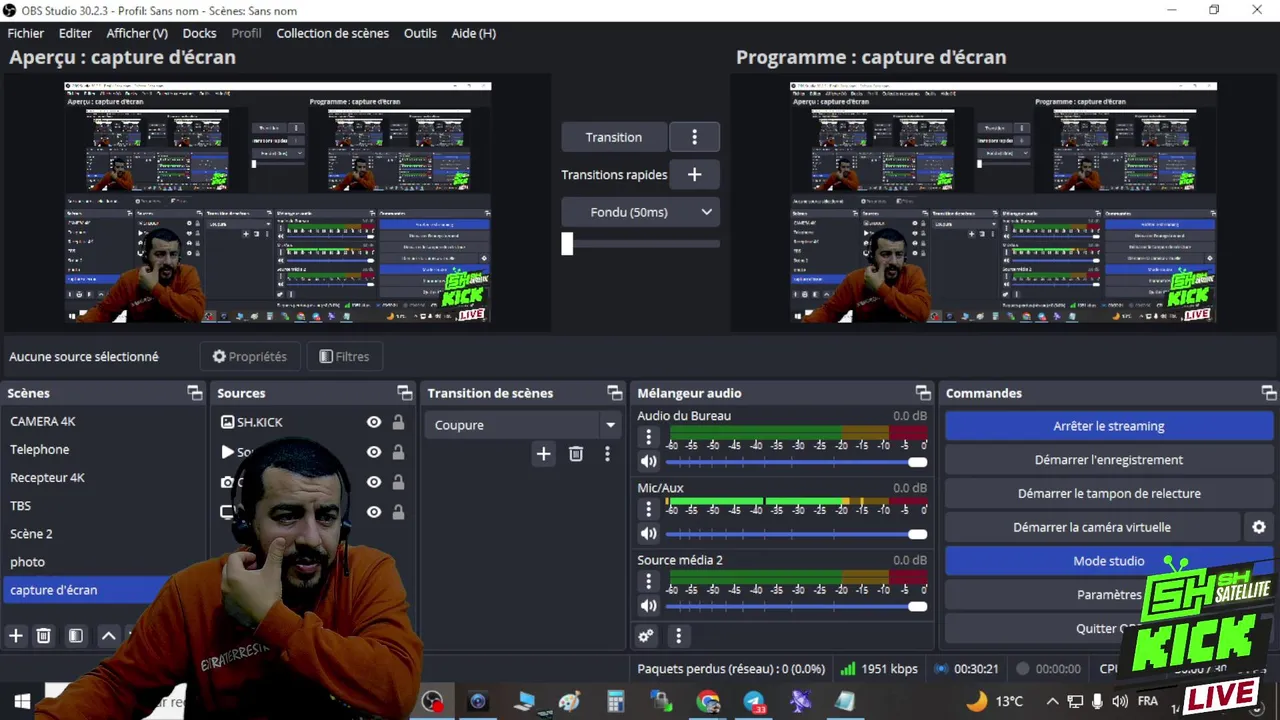The image size is (1280, 720).
Task: Move selected scene up with arrow icon
Action: tap(108, 636)
